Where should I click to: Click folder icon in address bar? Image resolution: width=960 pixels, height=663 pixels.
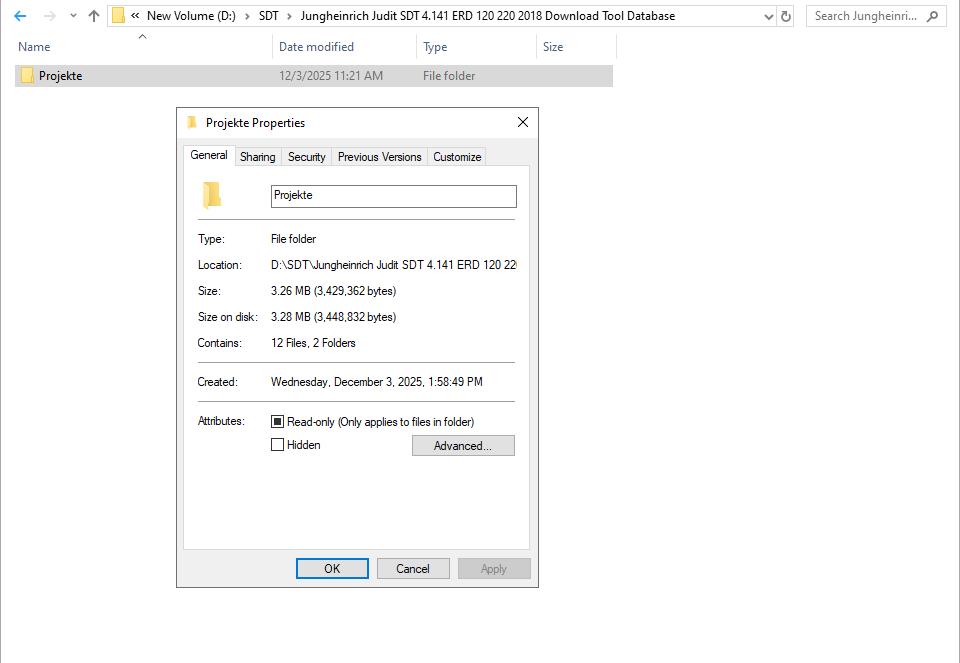[119, 16]
